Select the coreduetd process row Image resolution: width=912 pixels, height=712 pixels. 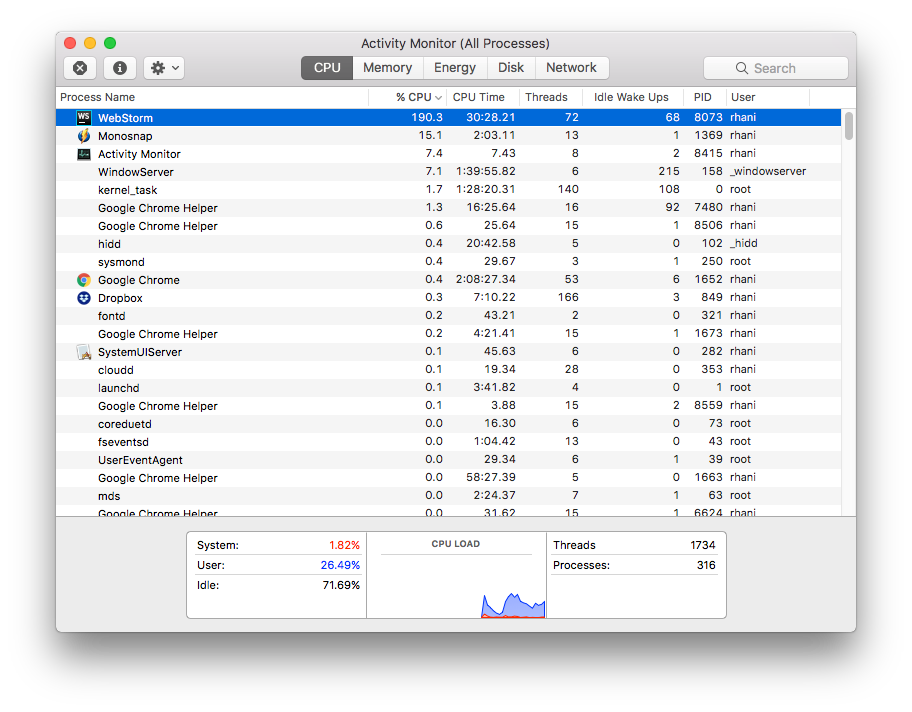tap(448, 424)
